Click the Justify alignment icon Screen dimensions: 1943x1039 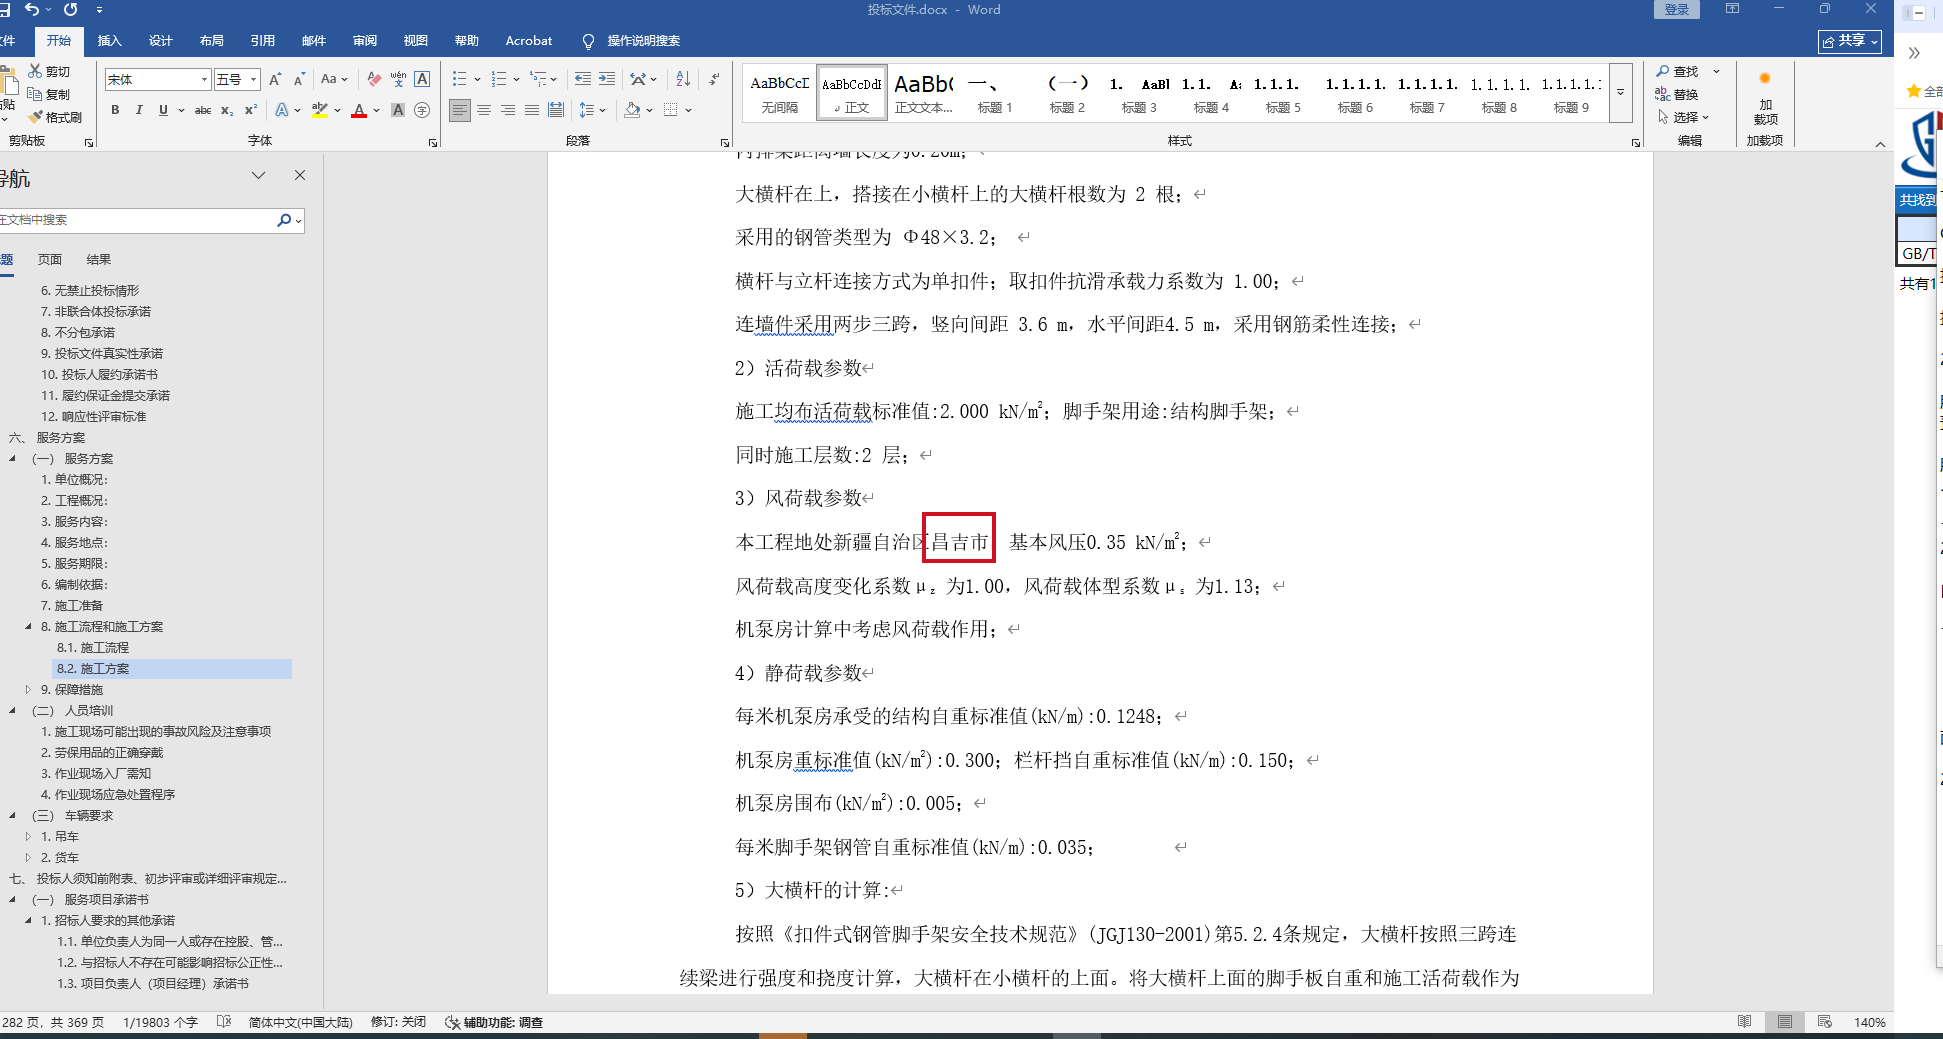(x=532, y=110)
